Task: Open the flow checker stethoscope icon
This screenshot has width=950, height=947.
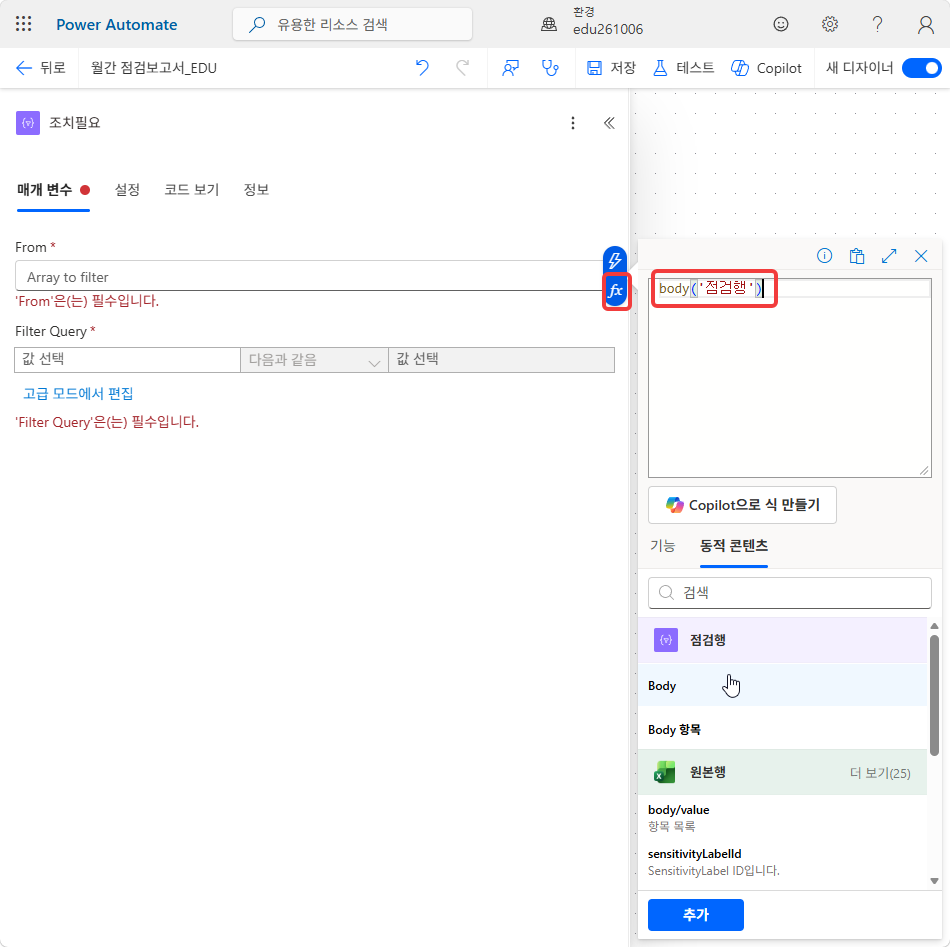Action: [550, 68]
